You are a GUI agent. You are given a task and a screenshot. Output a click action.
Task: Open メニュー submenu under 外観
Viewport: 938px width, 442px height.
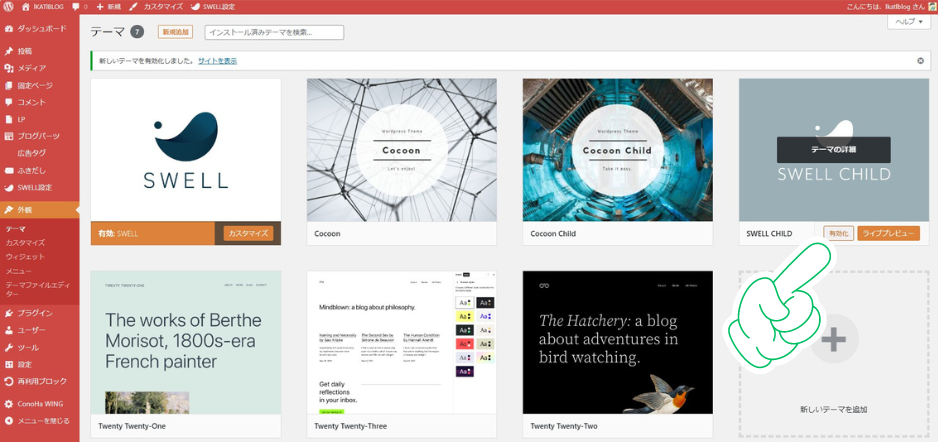coord(18,271)
